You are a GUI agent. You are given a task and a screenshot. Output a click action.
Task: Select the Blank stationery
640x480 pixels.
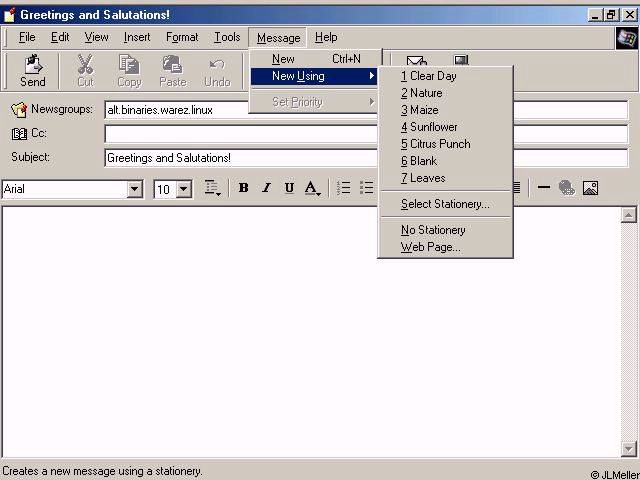point(445,161)
